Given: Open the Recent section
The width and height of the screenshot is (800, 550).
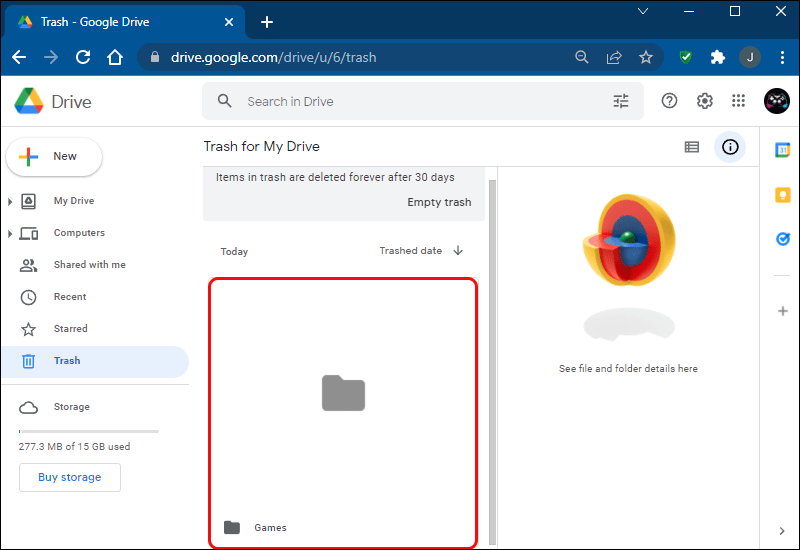Looking at the screenshot, I should coord(70,297).
